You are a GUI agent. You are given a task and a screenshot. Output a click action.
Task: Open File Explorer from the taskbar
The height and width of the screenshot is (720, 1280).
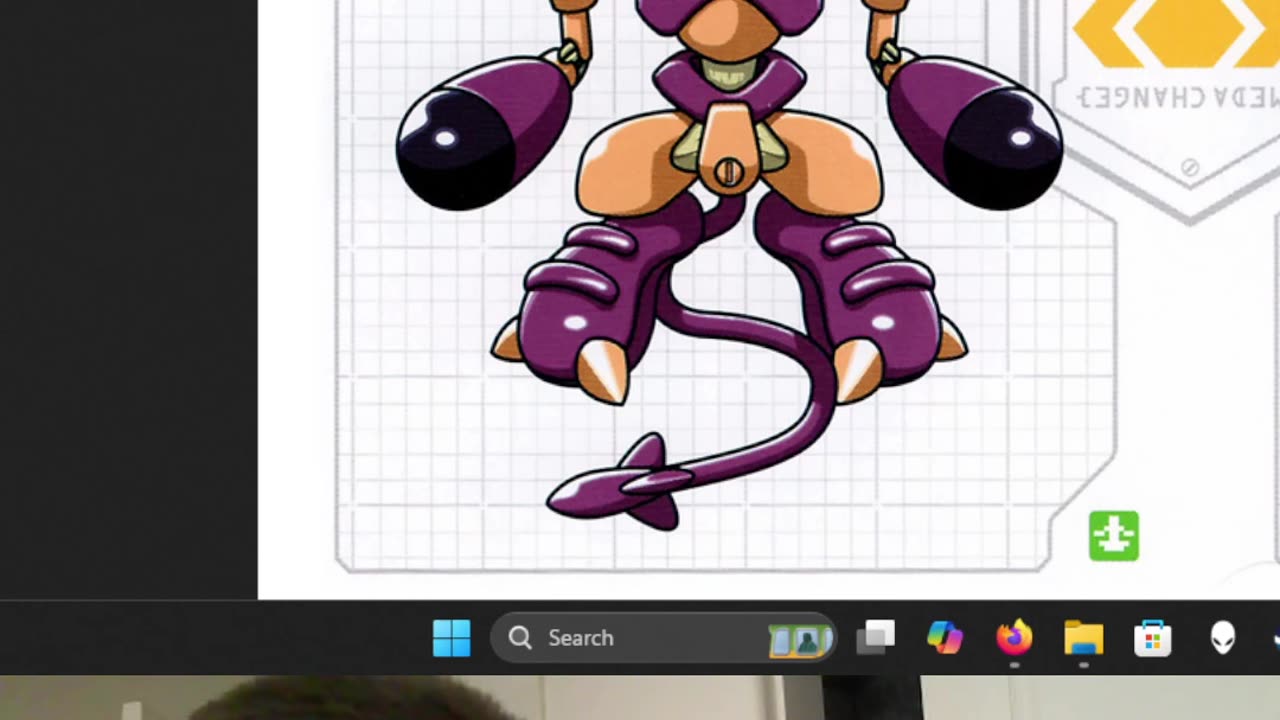pyautogui.click(x=1083, y=638)
